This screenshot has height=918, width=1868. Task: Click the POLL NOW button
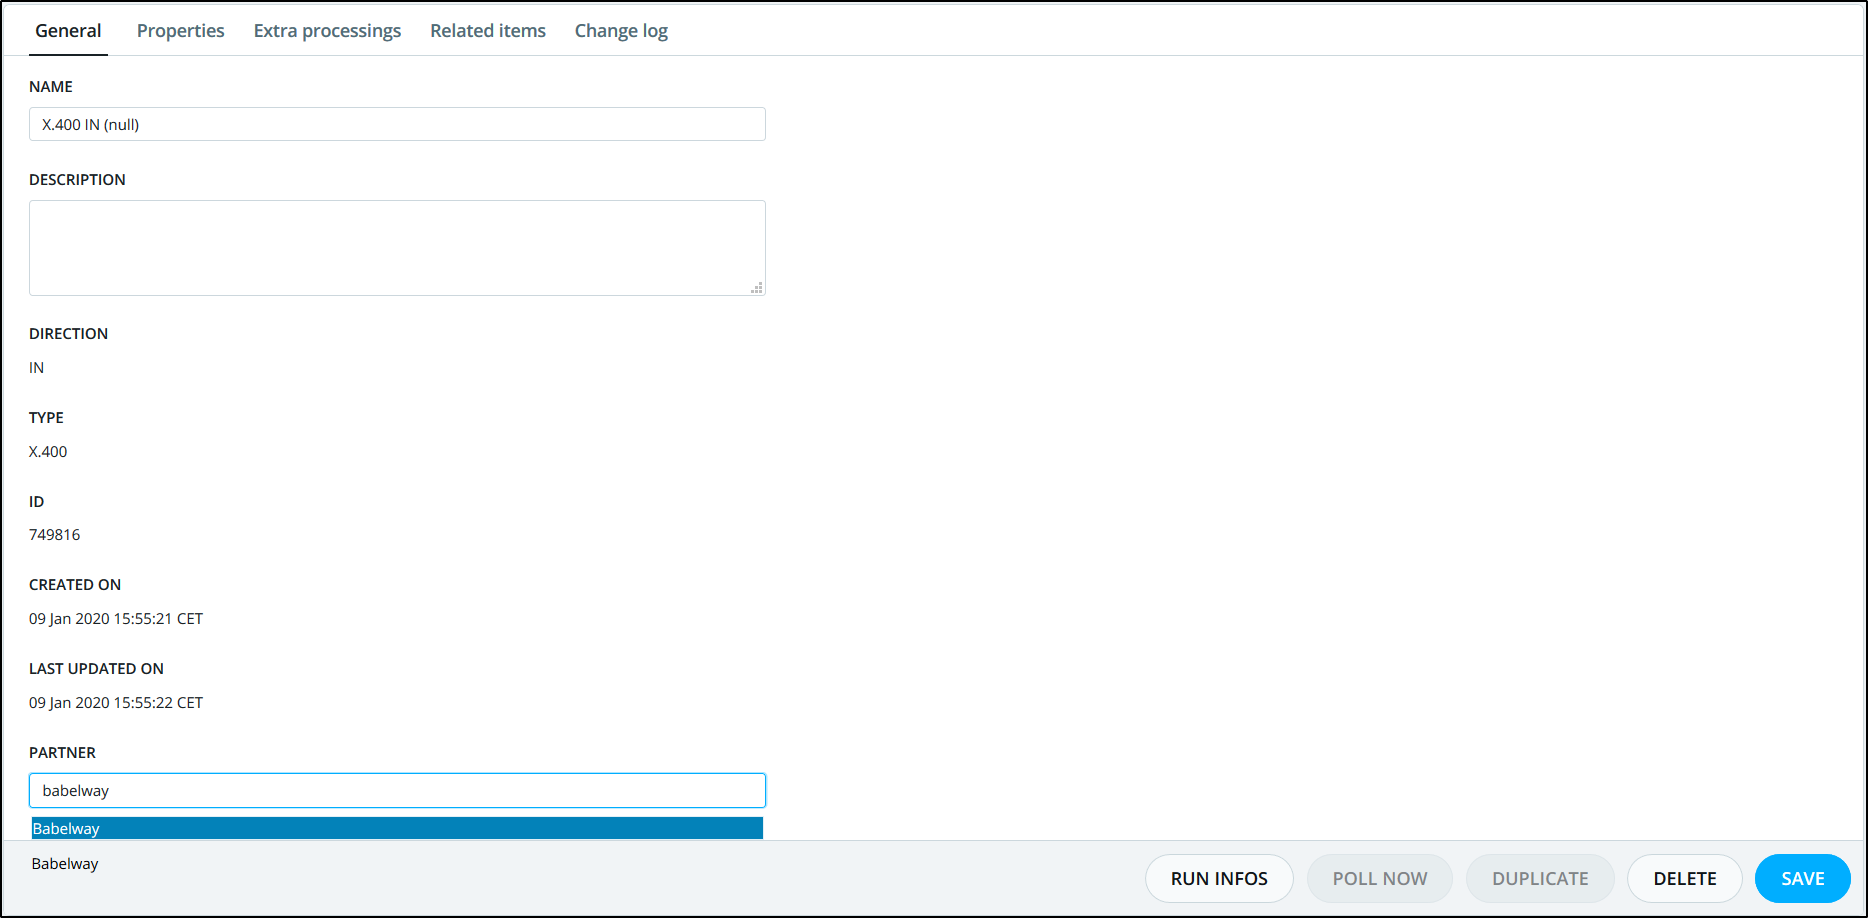[1379, 878]
